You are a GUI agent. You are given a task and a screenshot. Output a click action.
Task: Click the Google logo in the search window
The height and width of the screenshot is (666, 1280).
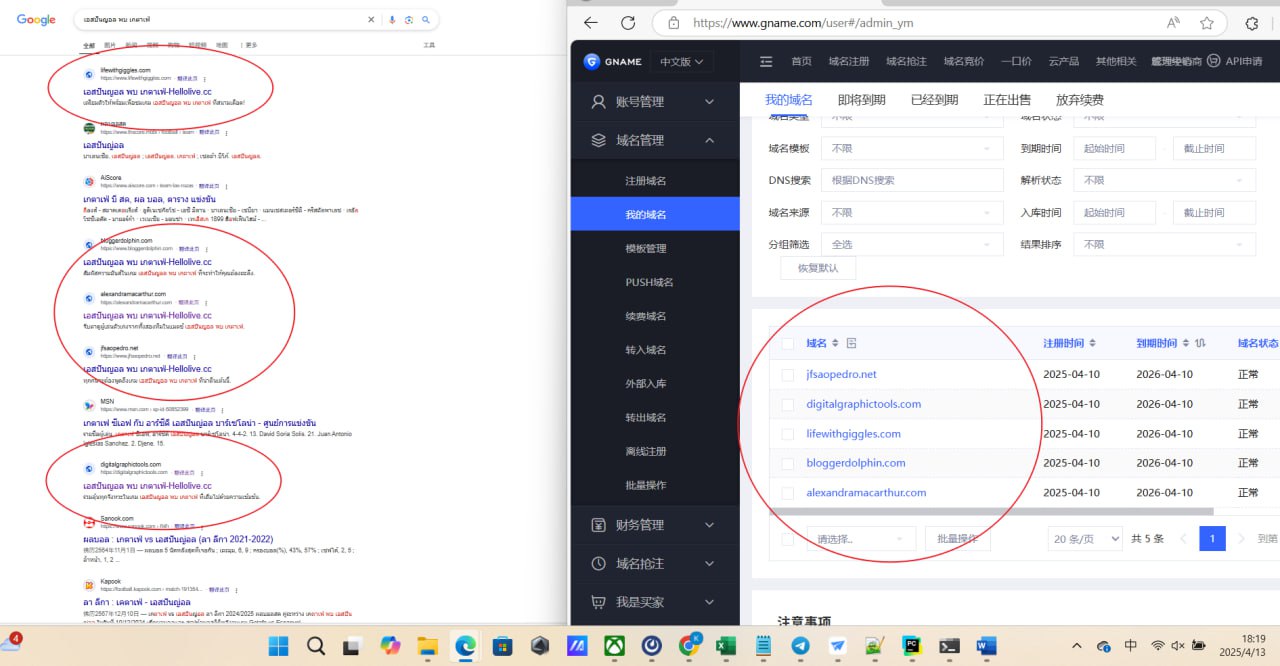36,20
